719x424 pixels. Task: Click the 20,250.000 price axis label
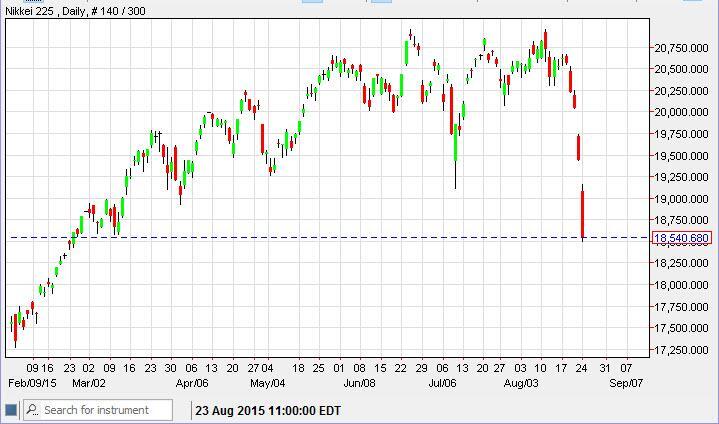coord(681,91)
